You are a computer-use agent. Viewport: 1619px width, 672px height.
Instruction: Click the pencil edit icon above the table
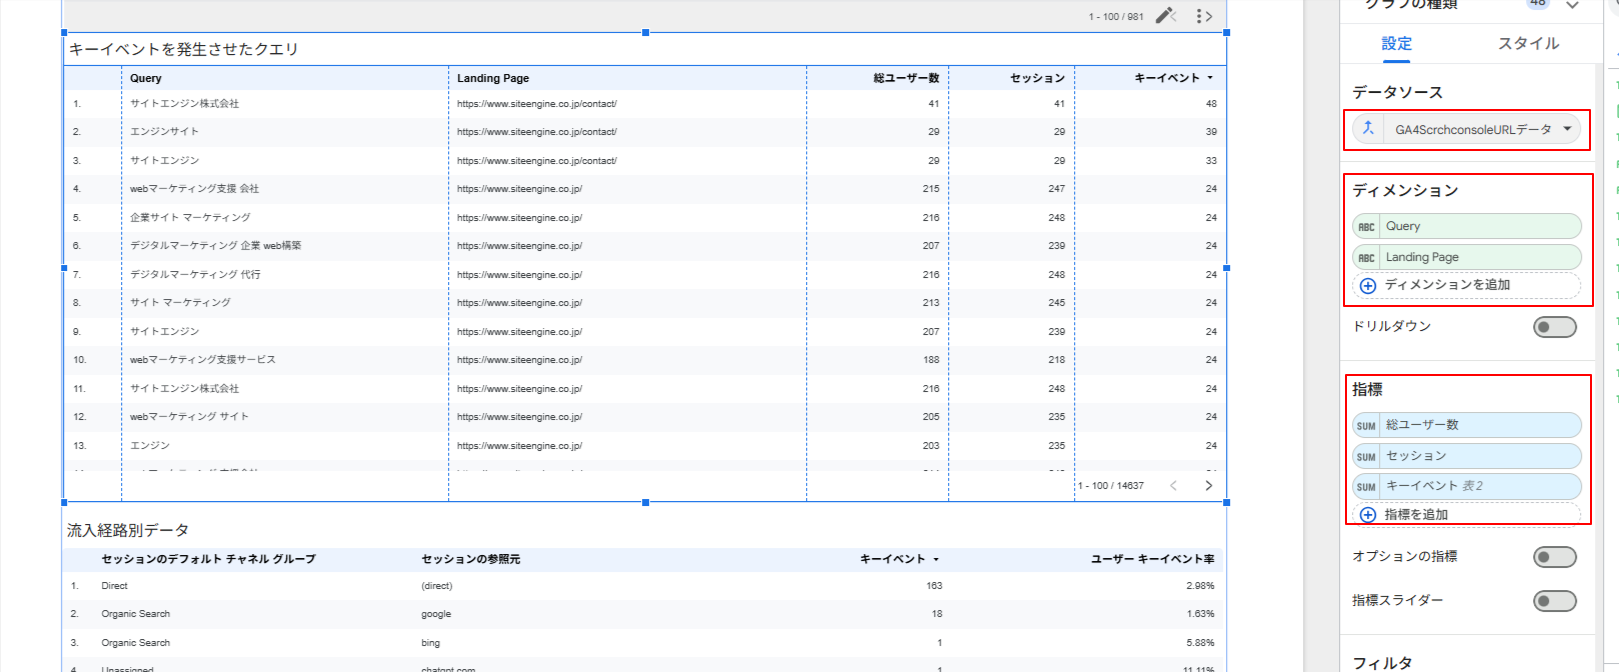pos(1164,15)
